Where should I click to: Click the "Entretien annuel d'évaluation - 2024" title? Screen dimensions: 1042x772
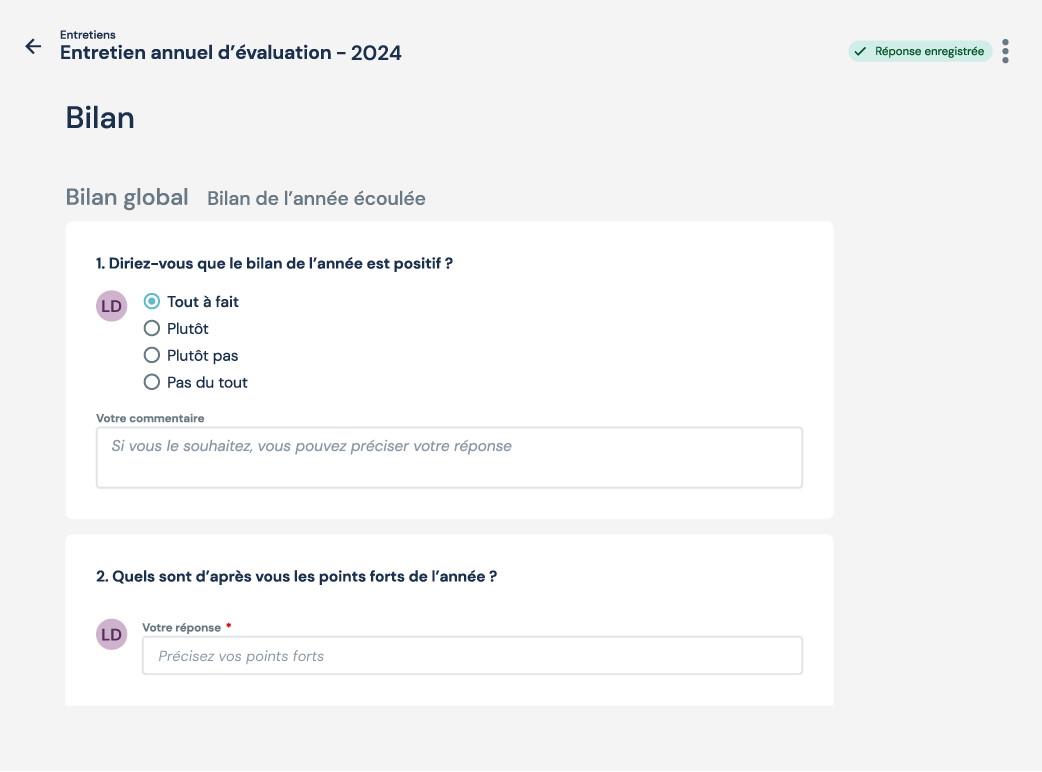[x=231, y=53]
